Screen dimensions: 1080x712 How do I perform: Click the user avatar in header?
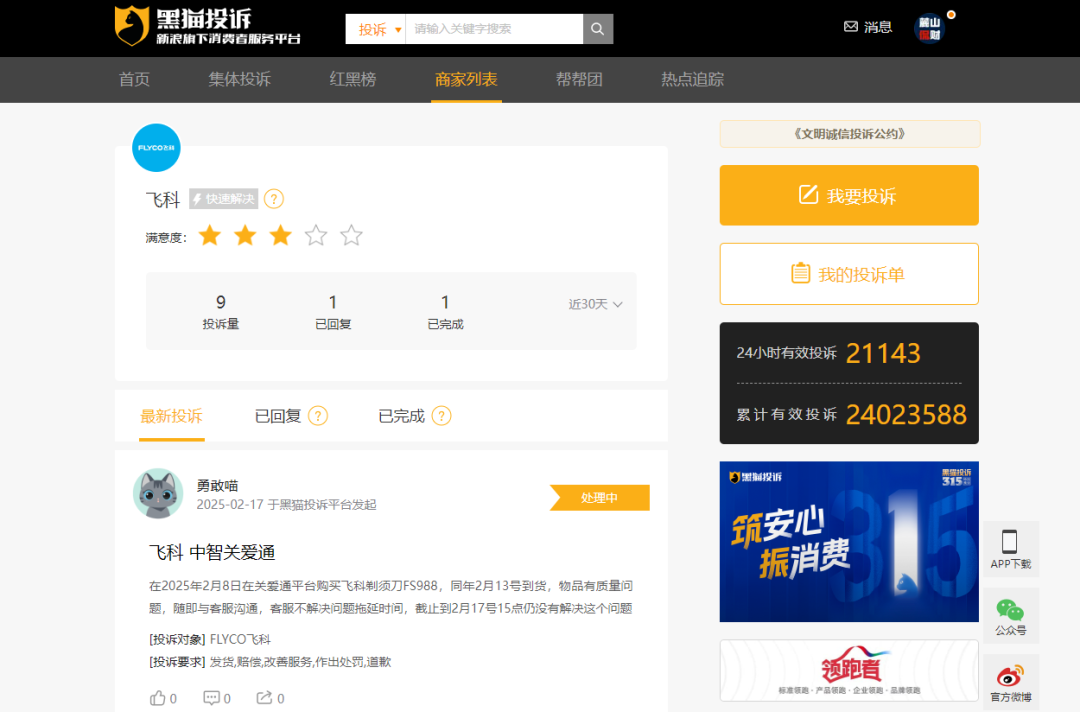929,28
